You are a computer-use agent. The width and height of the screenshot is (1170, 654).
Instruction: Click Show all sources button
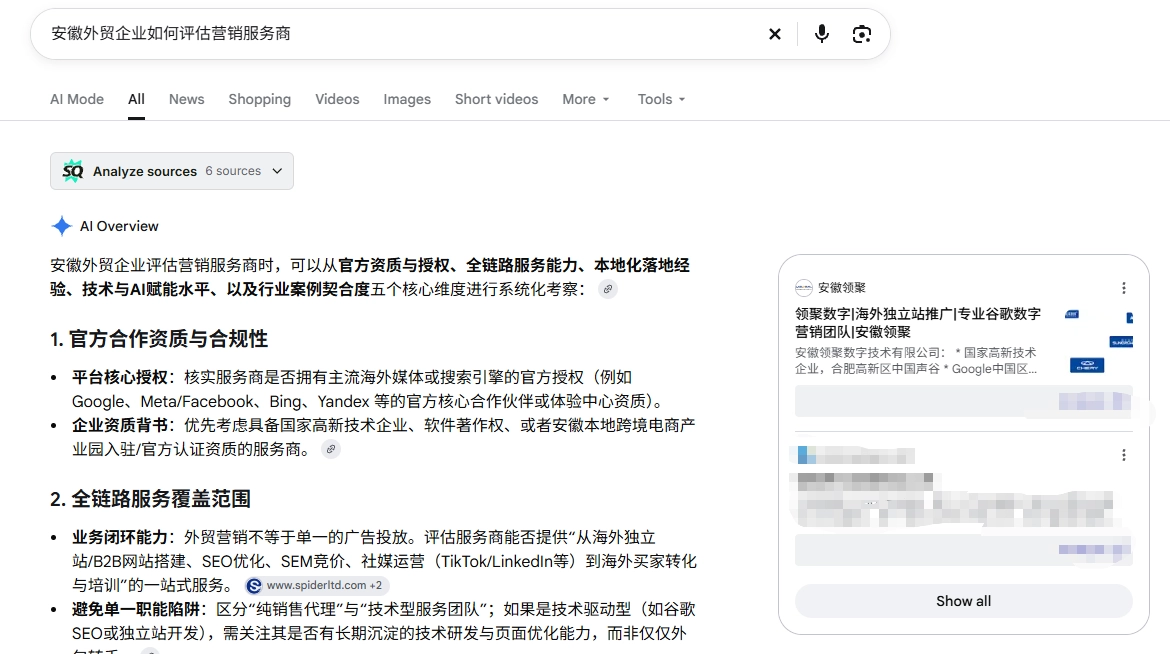[963, 601]
